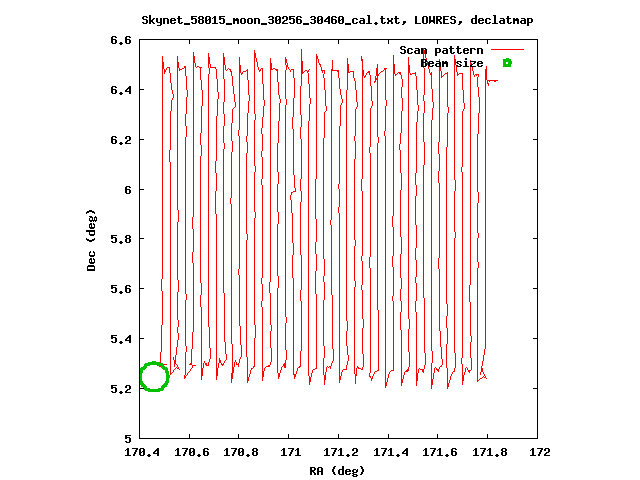Image resolution: width=640 pixels, height=480 pixels.
Task: Click the 171.8 tick label on RA axis
Action: point(490,452)
